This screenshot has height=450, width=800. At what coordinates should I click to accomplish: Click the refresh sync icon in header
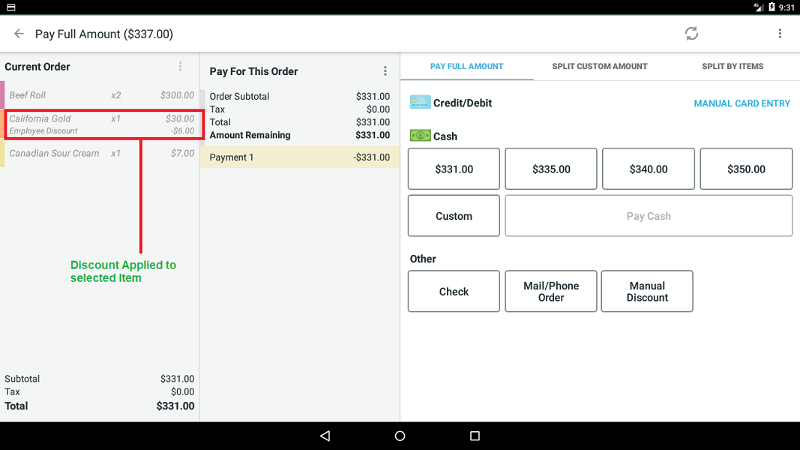[x=691, y=34]
